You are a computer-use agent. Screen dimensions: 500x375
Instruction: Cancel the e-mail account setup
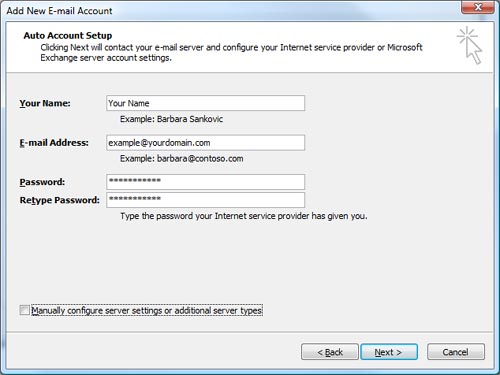click(x=456, y=352)
